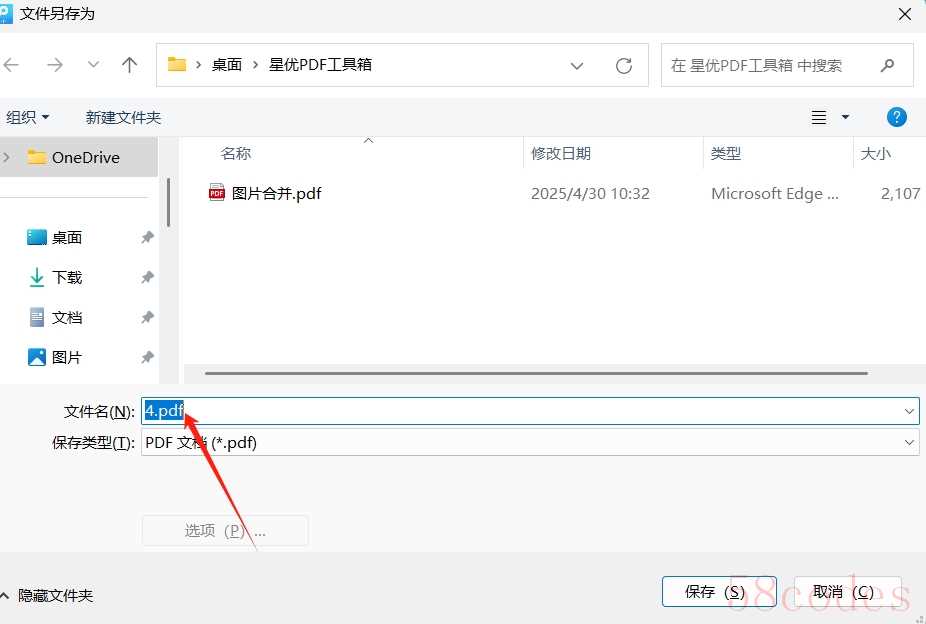Go back with the left arrow button
This screenshot has height=624, width=926.
tap(12, 65)
